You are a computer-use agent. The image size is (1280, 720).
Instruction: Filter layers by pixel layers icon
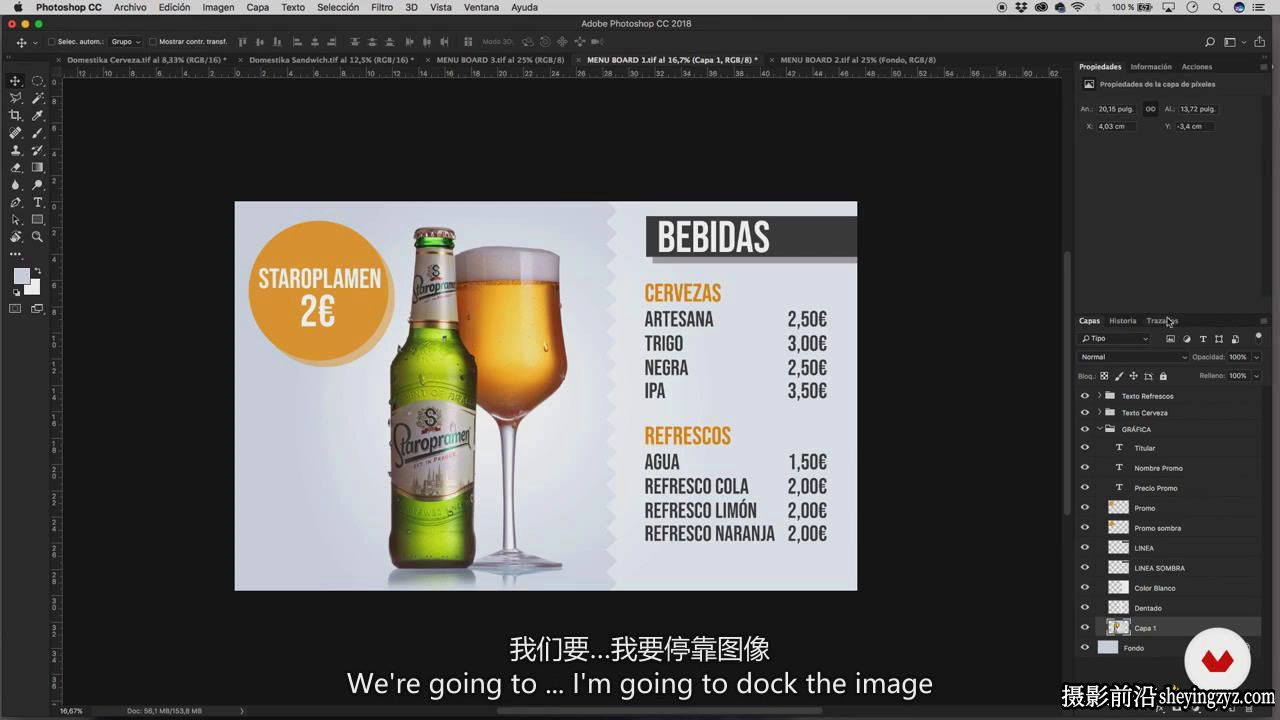(x=1171, y=339)
